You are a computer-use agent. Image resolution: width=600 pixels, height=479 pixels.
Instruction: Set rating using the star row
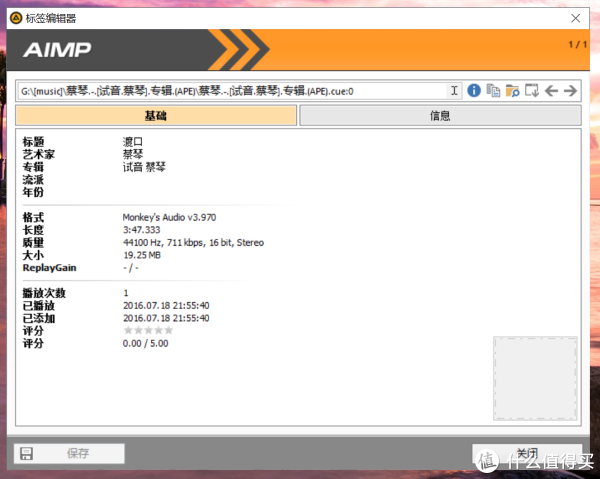[148, 330]
